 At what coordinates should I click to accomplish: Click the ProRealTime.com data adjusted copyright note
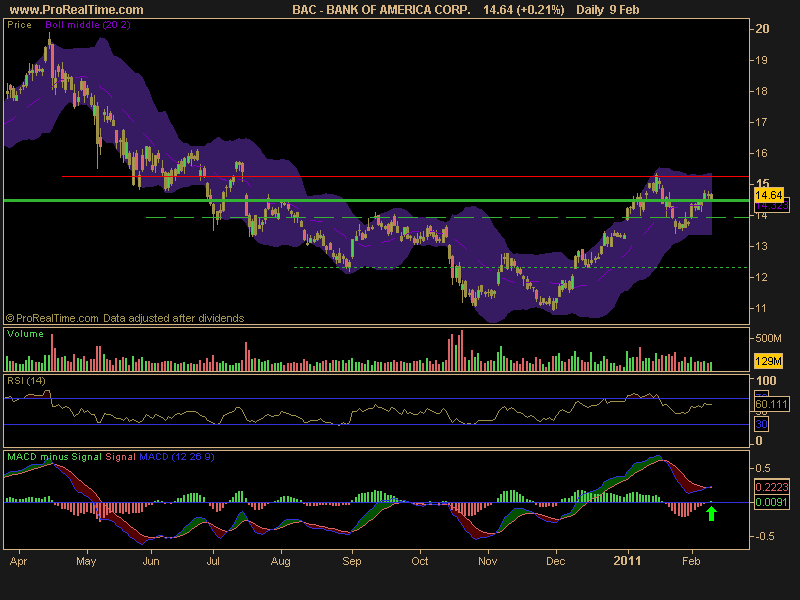tap(125, 318)
